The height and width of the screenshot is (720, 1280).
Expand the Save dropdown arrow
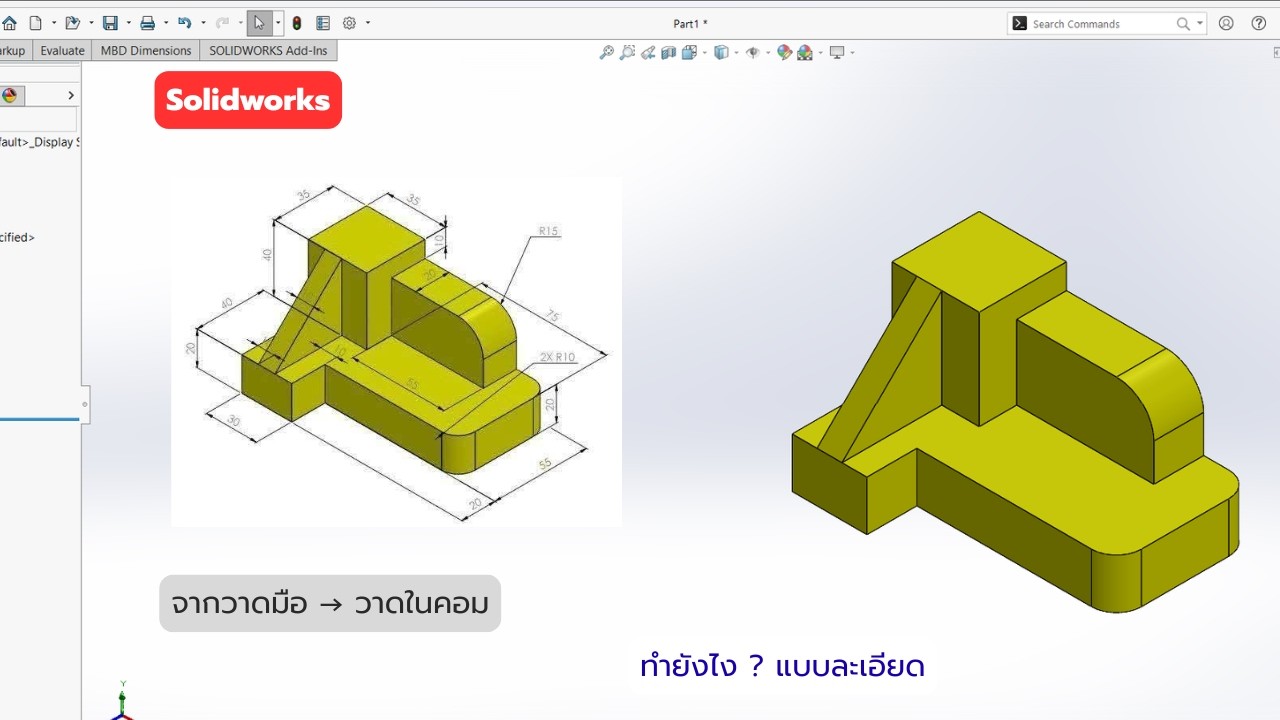click(128, 23)
